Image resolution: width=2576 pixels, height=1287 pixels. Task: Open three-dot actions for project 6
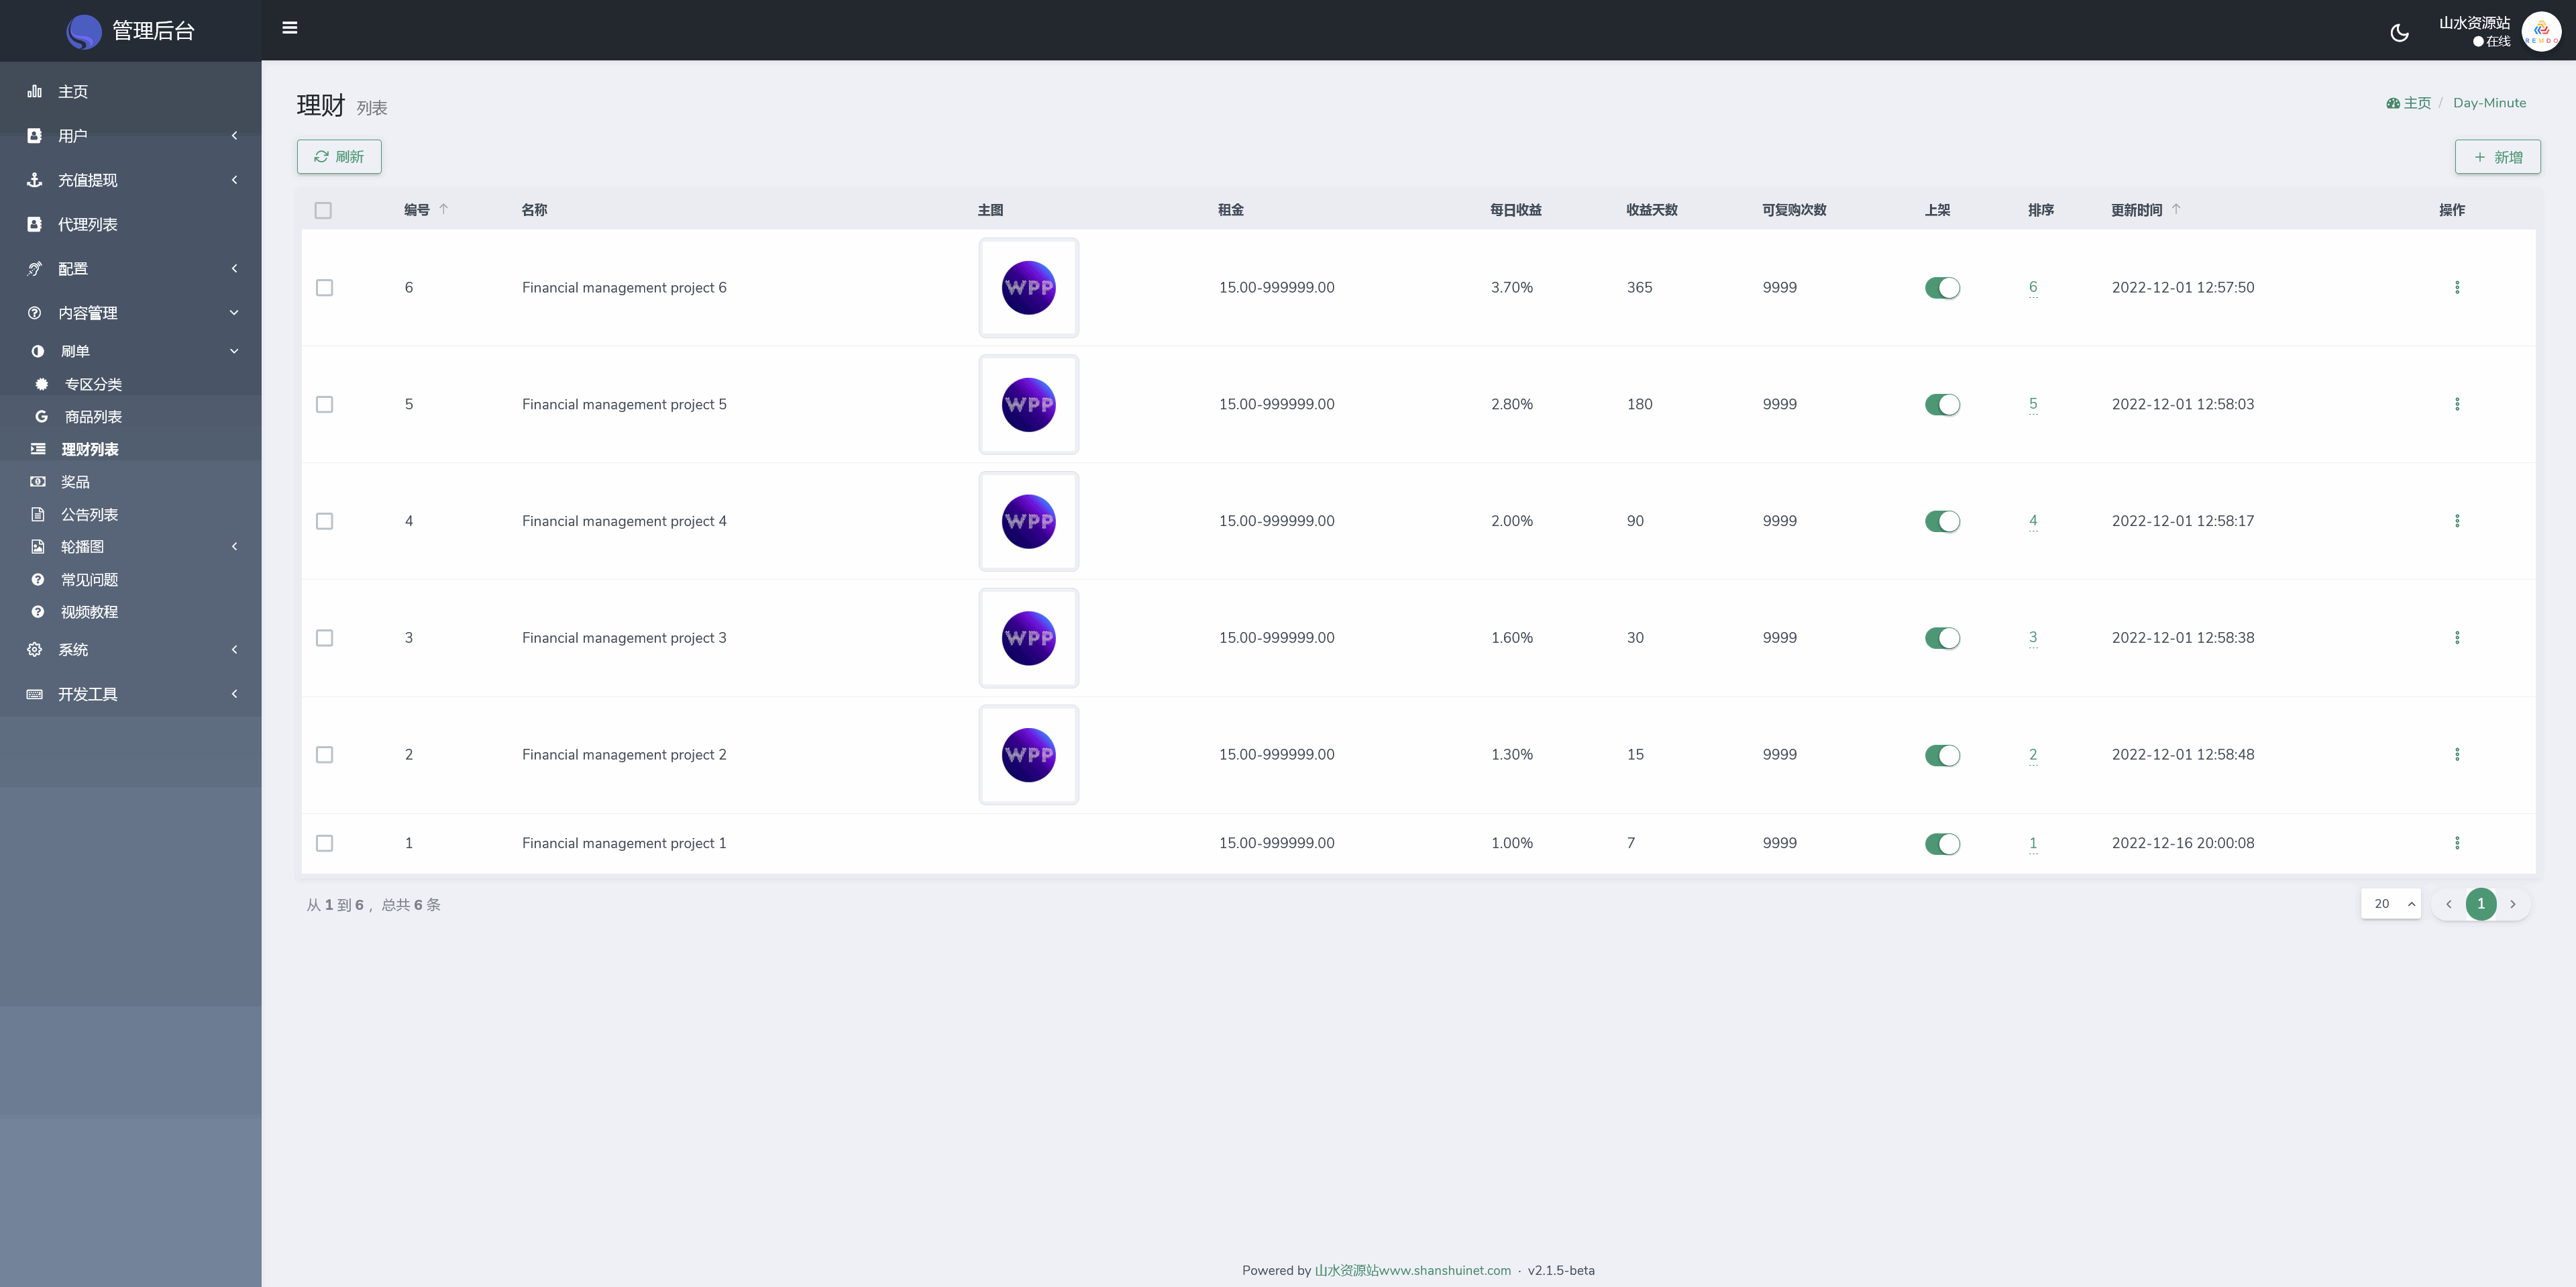coord(2457,288)
